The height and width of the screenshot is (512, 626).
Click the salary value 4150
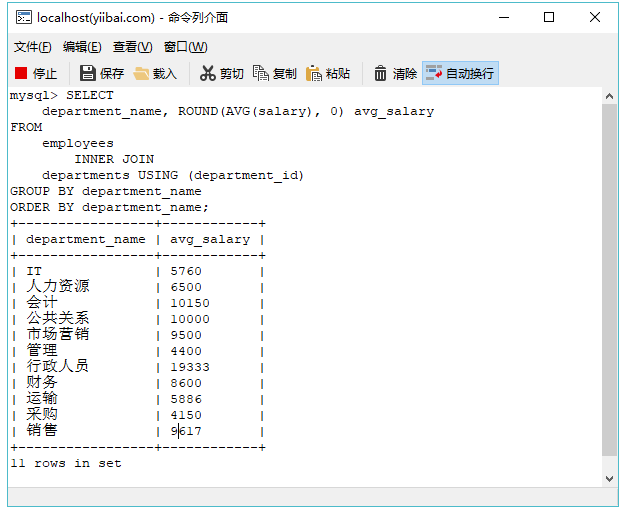(186, 415)
